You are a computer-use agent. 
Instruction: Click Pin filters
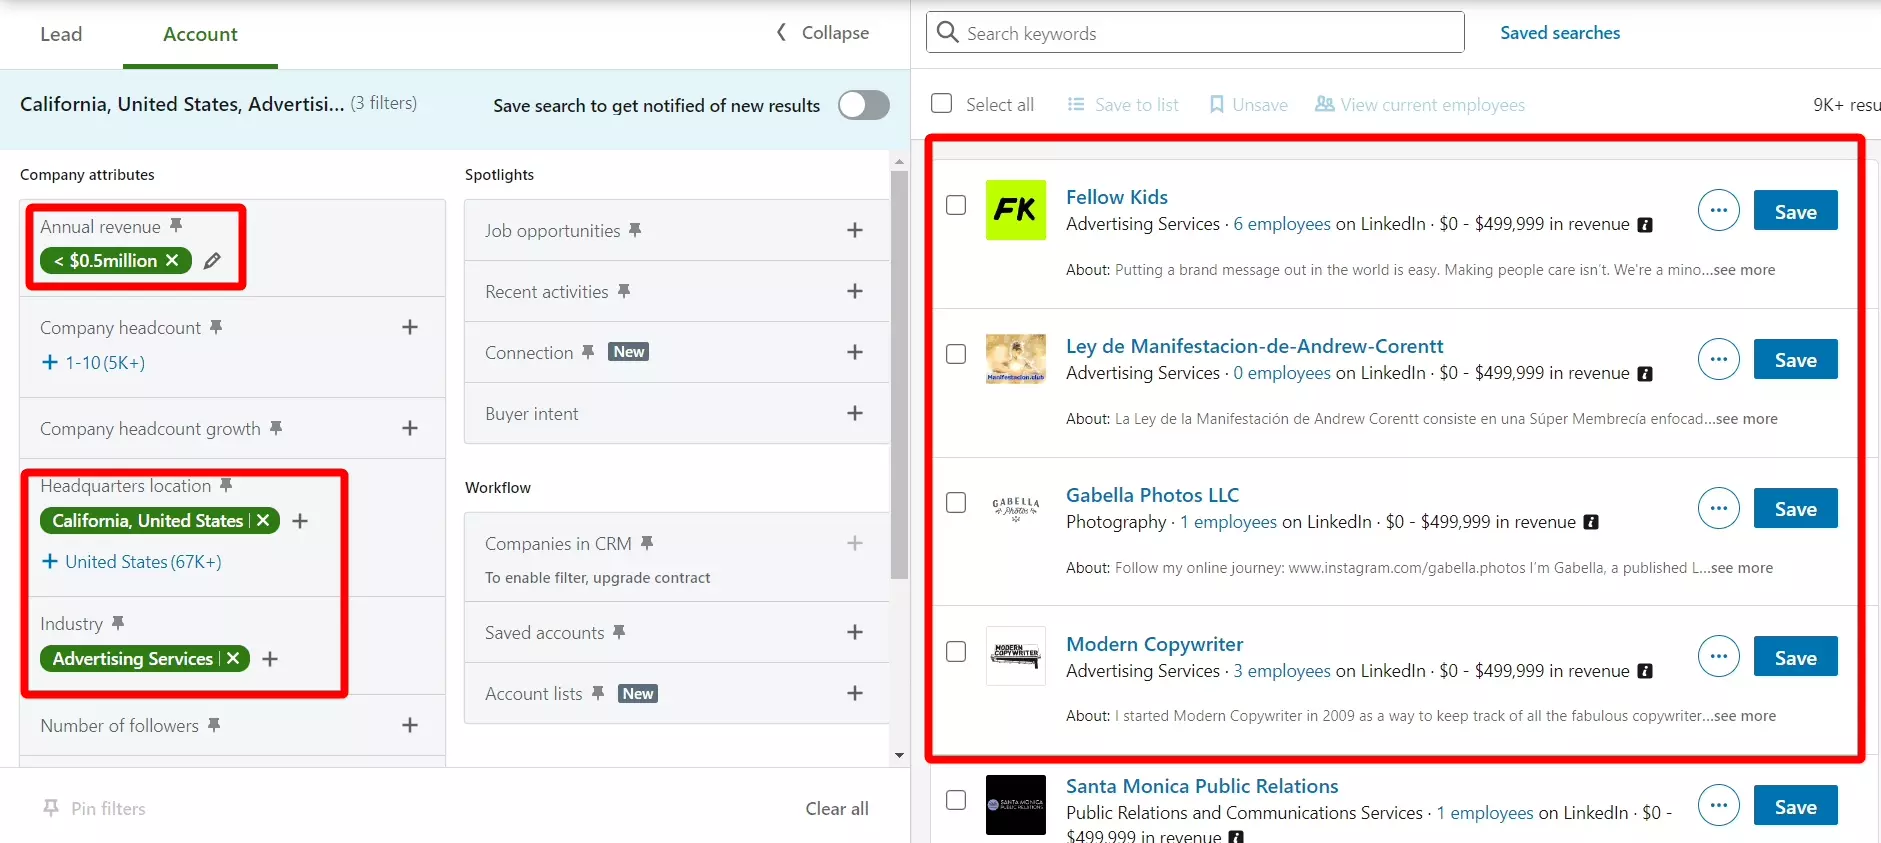(x=94, y=808)
